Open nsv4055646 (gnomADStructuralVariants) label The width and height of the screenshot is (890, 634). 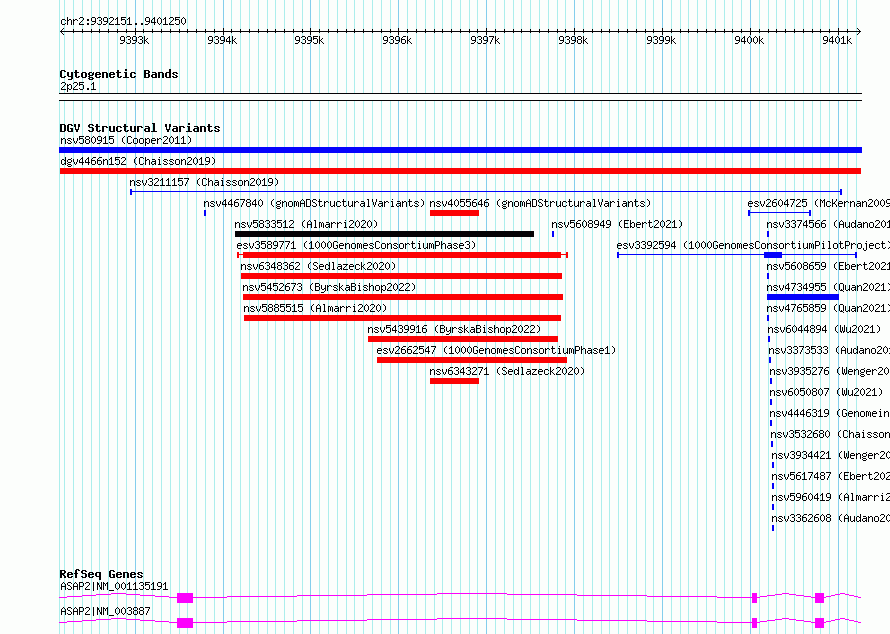pos(540,203)
